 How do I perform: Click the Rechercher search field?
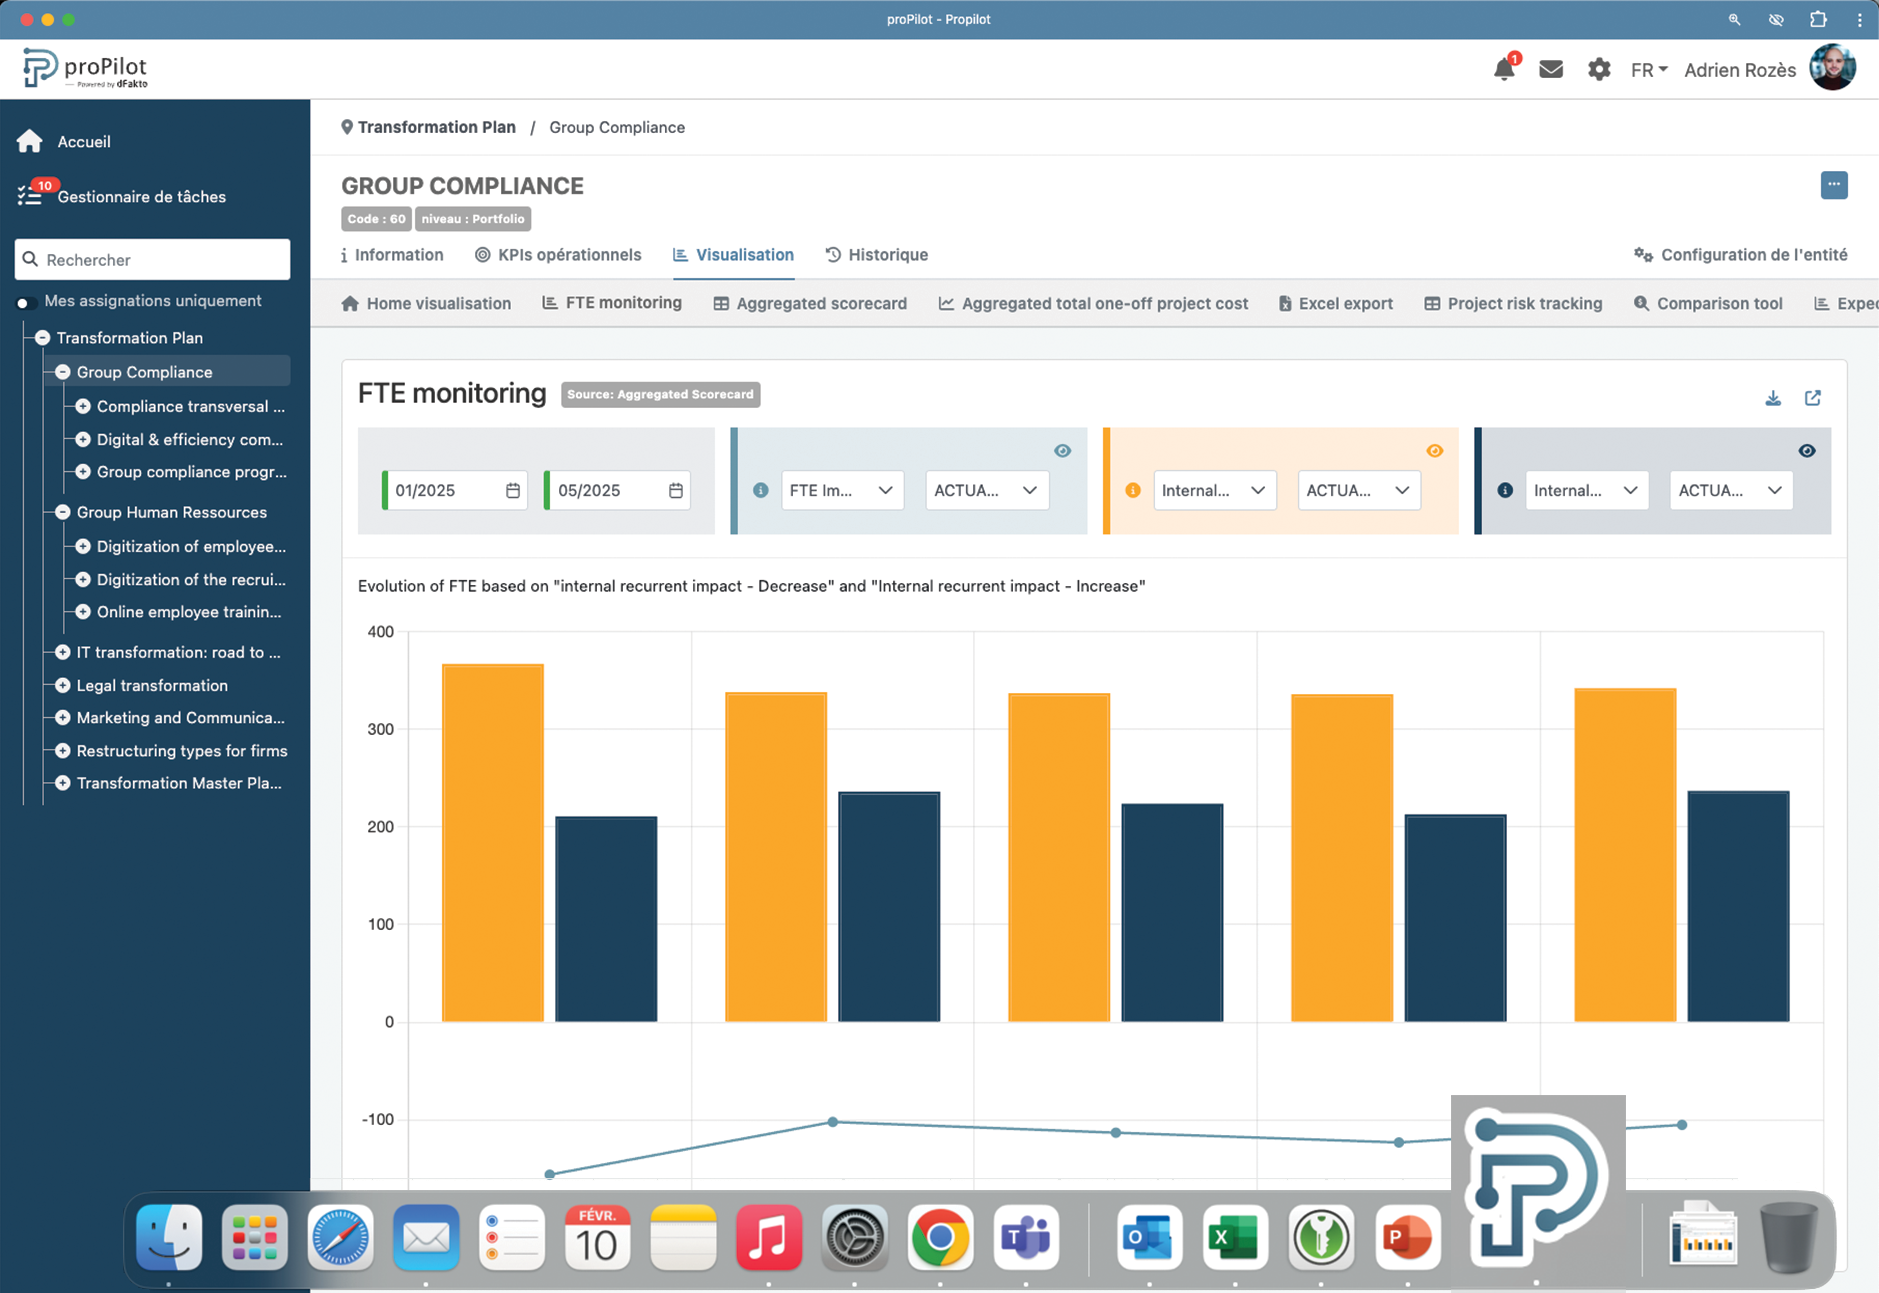(153, 260)
